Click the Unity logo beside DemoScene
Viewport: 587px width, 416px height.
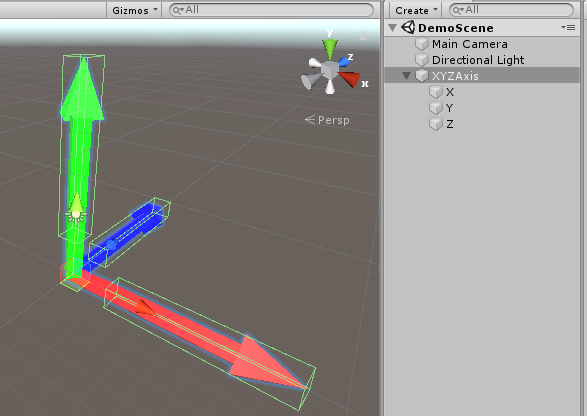(x=408, y=27)
